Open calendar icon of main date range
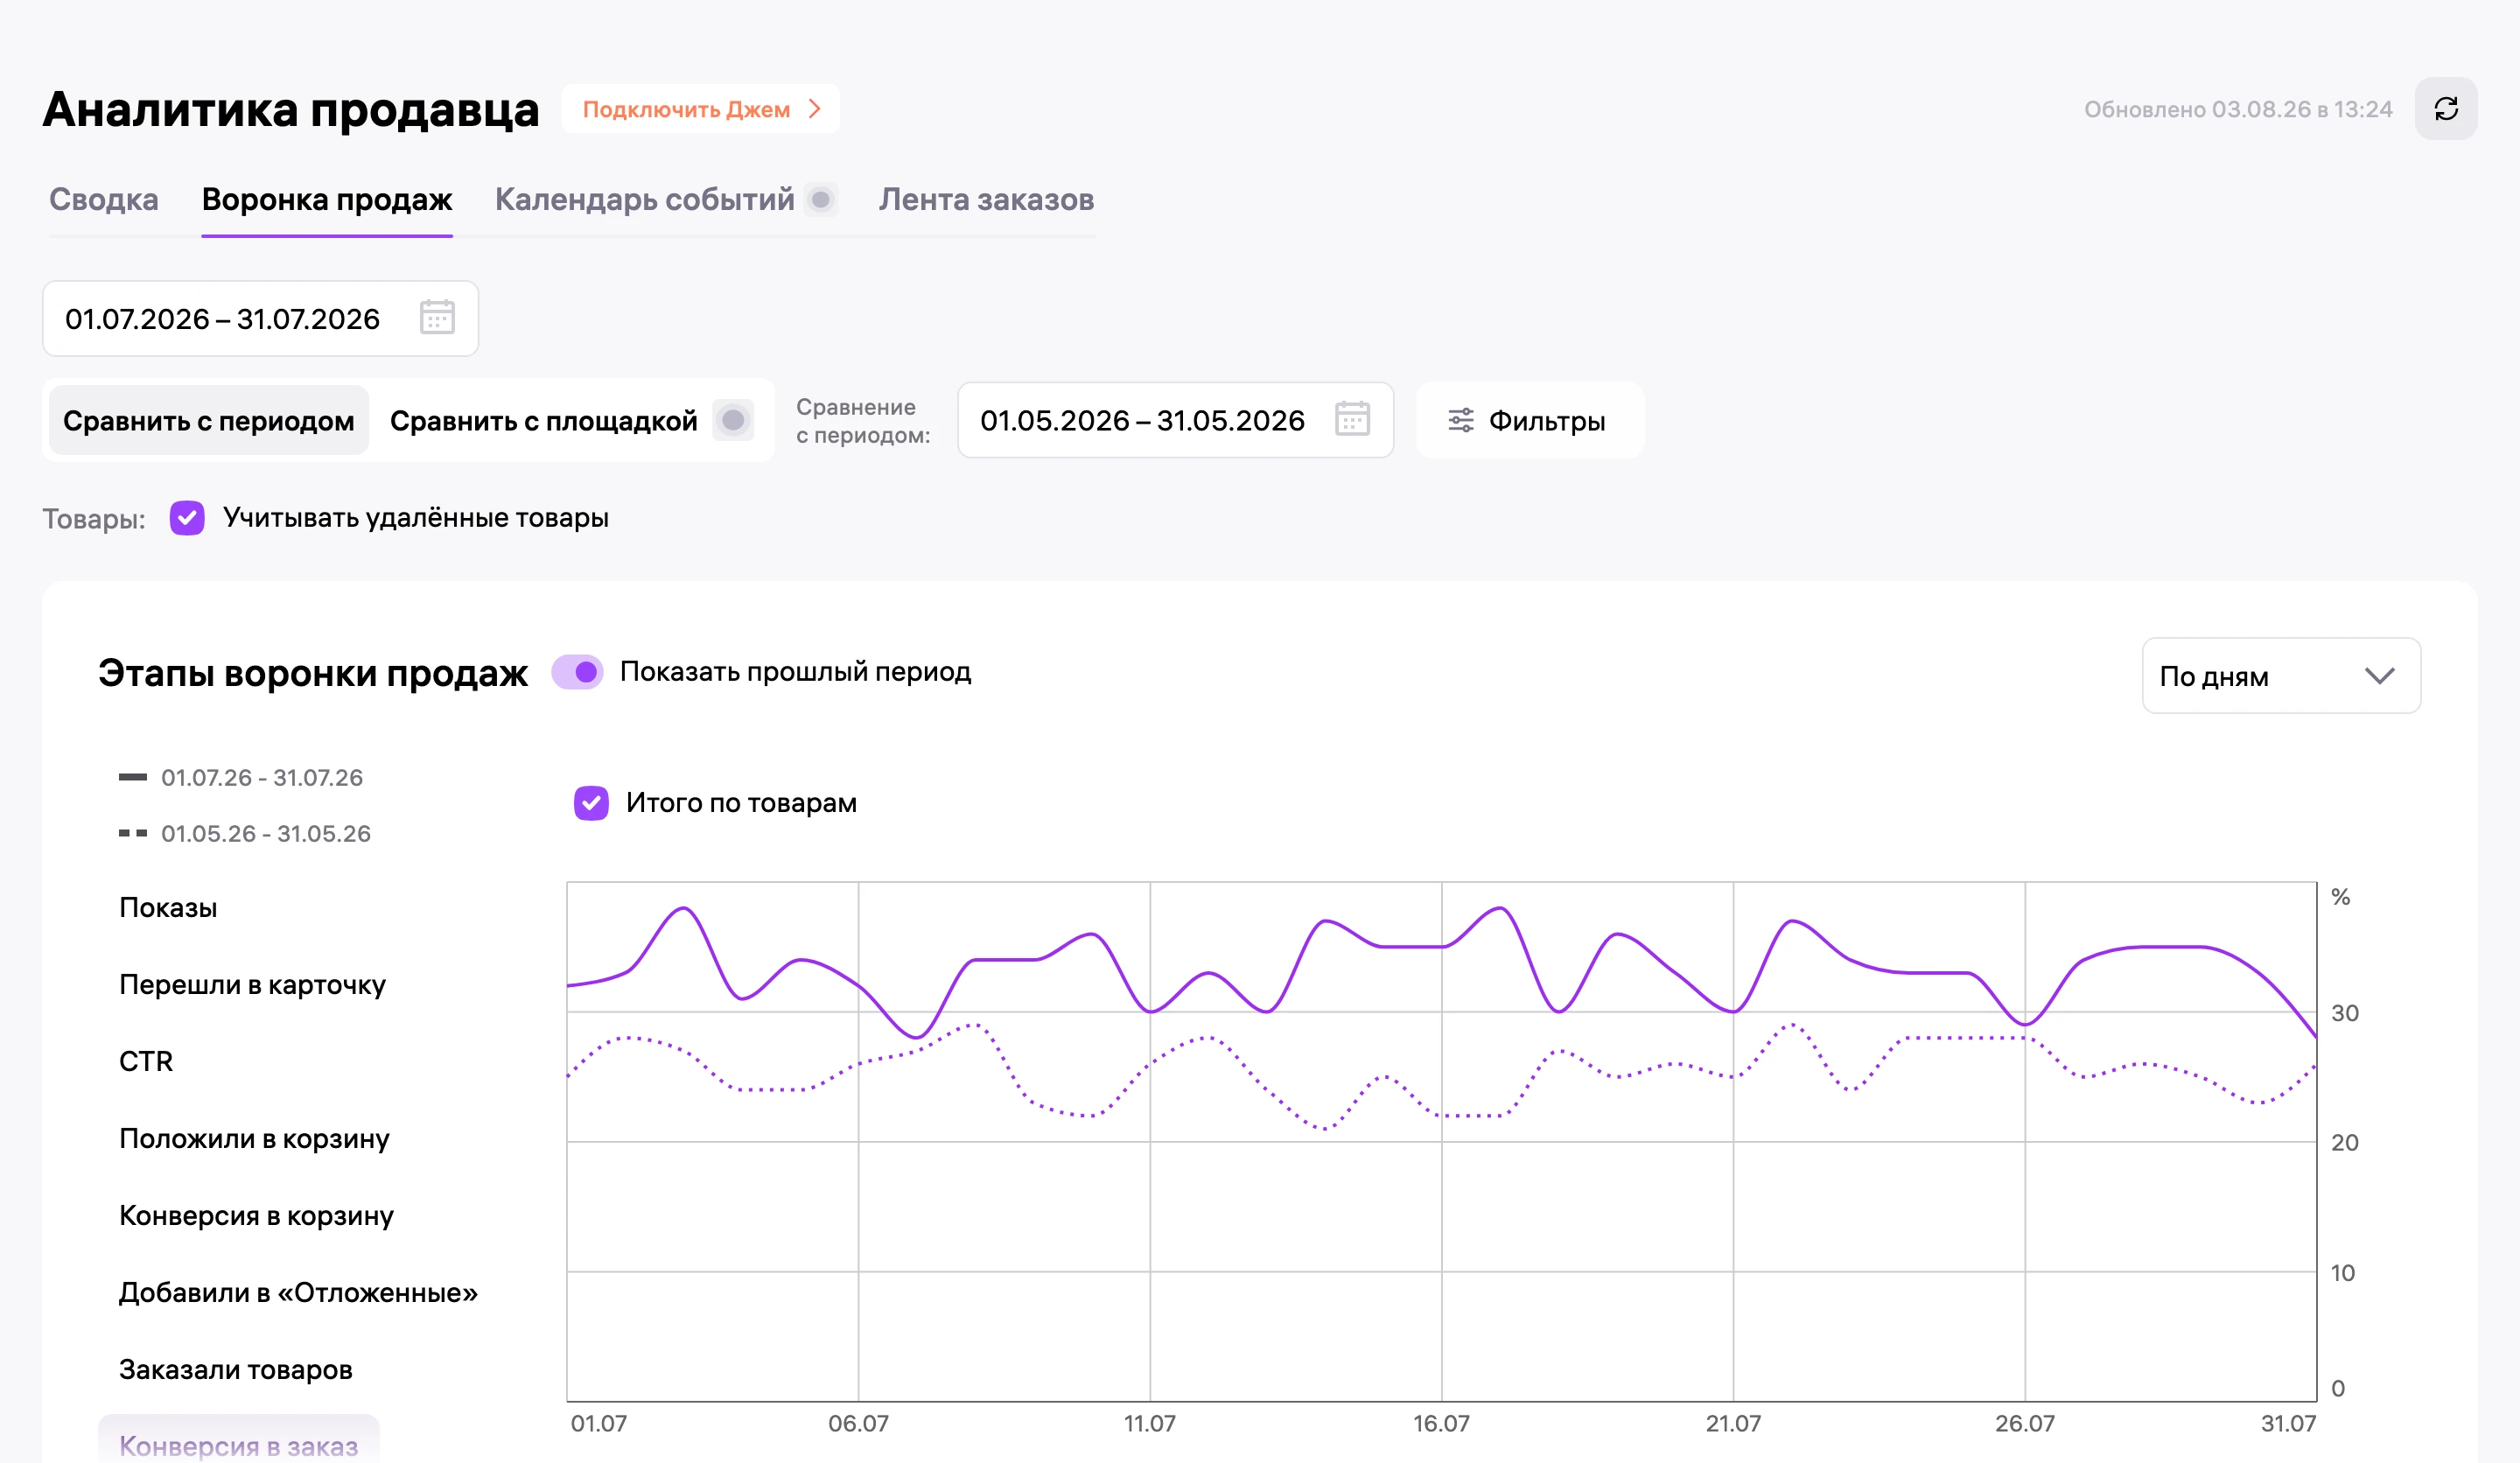Screen dimensions: 2520x1463 [437, 318]
